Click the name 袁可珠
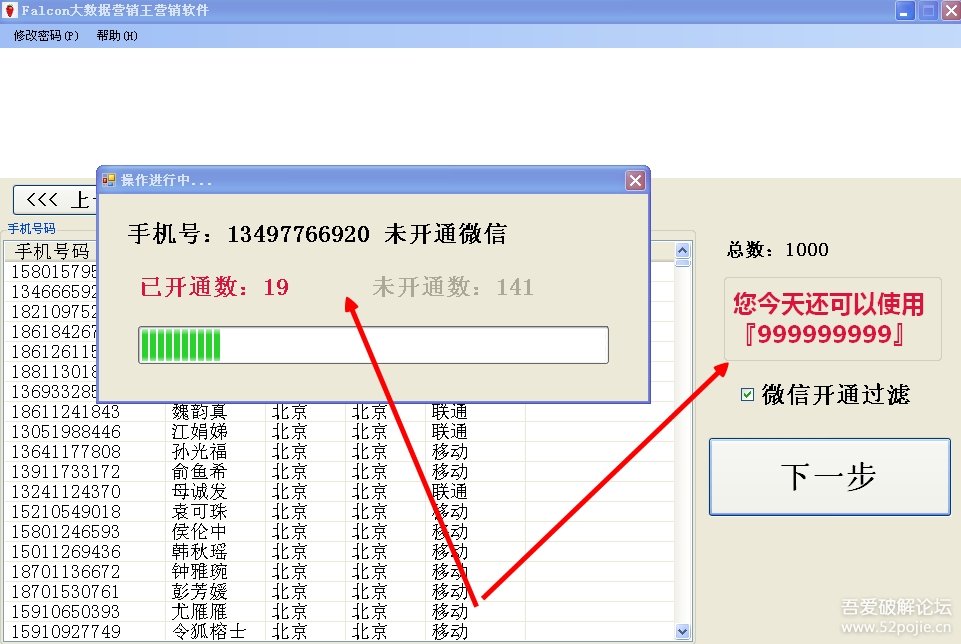Viewport: 961px width, 644px height. tap(199, 512)
